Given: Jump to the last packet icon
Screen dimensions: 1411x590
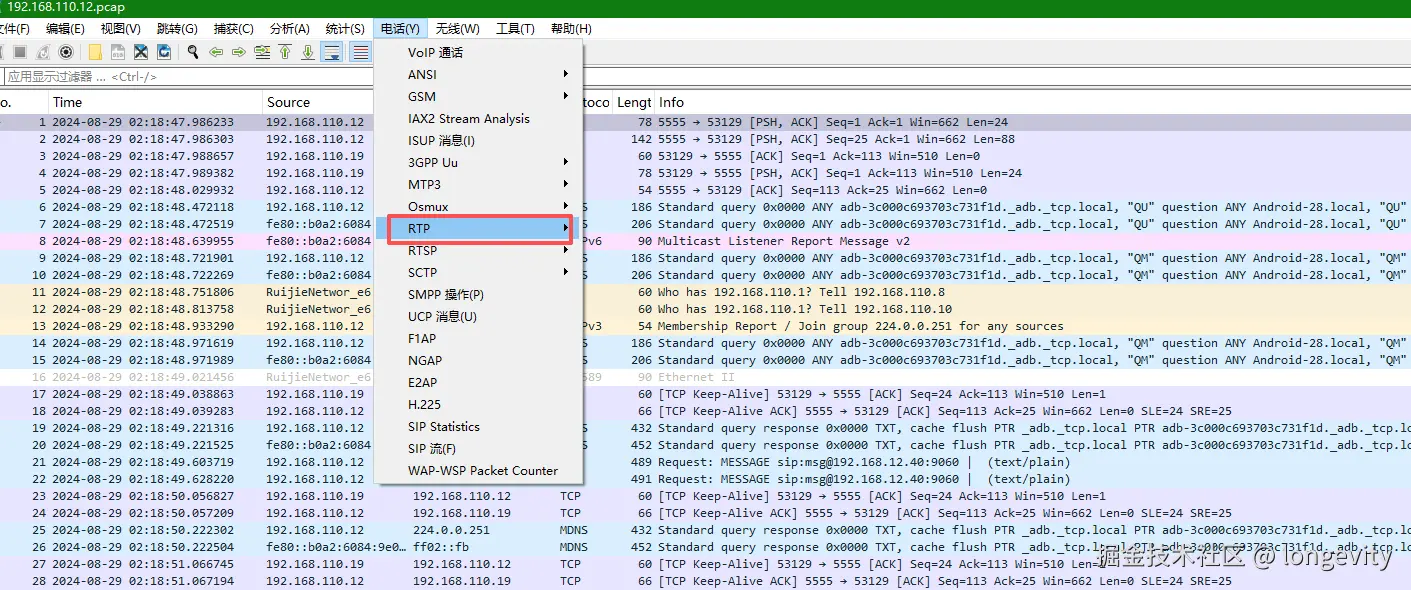Looking at the screenshot, I should point(308,52).
